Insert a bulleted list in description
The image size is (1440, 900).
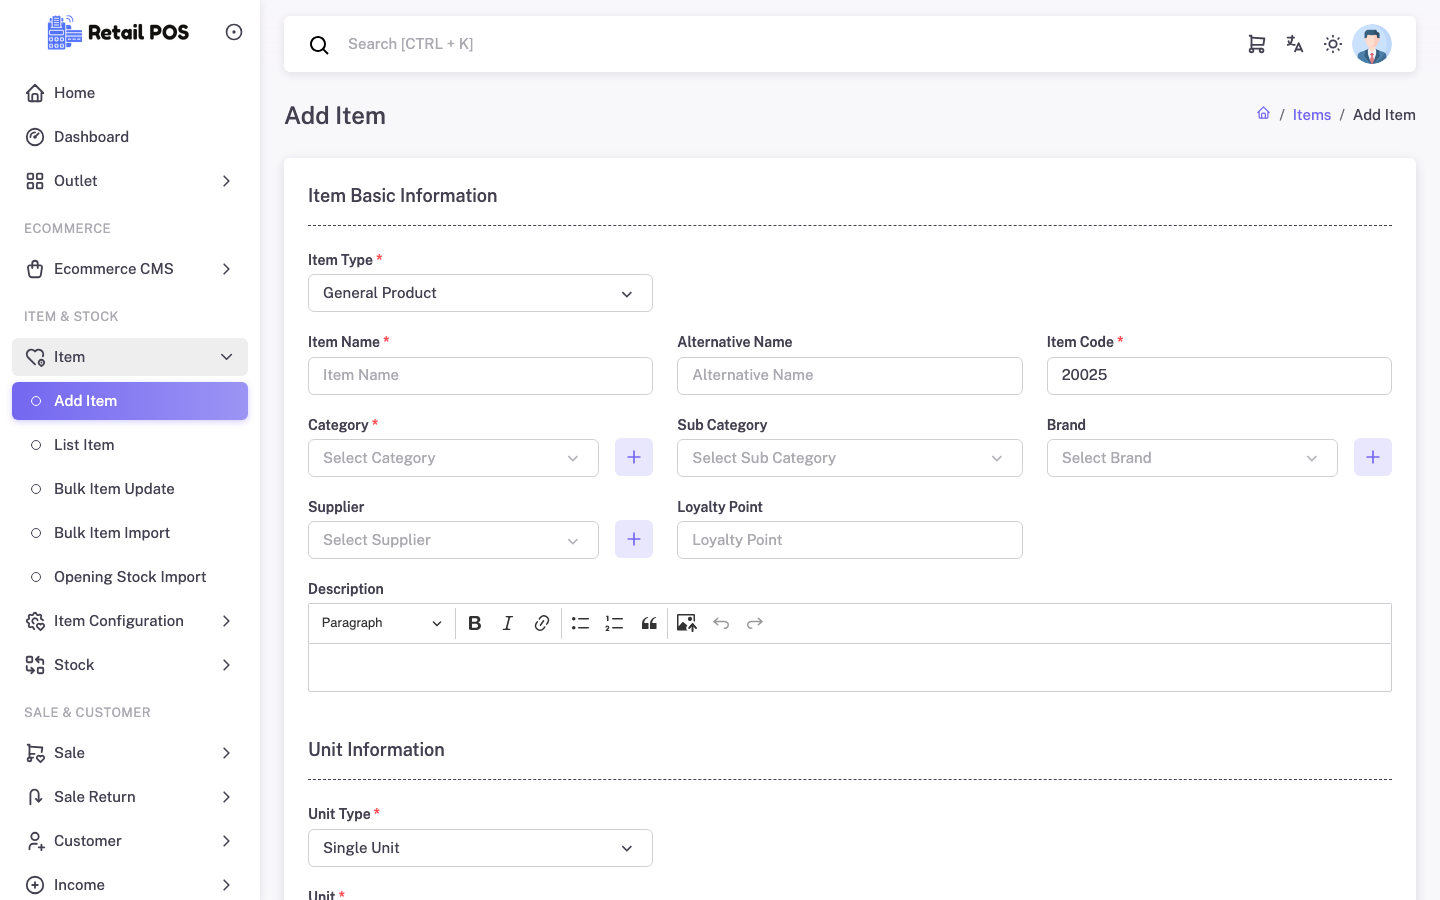[580, 623]
